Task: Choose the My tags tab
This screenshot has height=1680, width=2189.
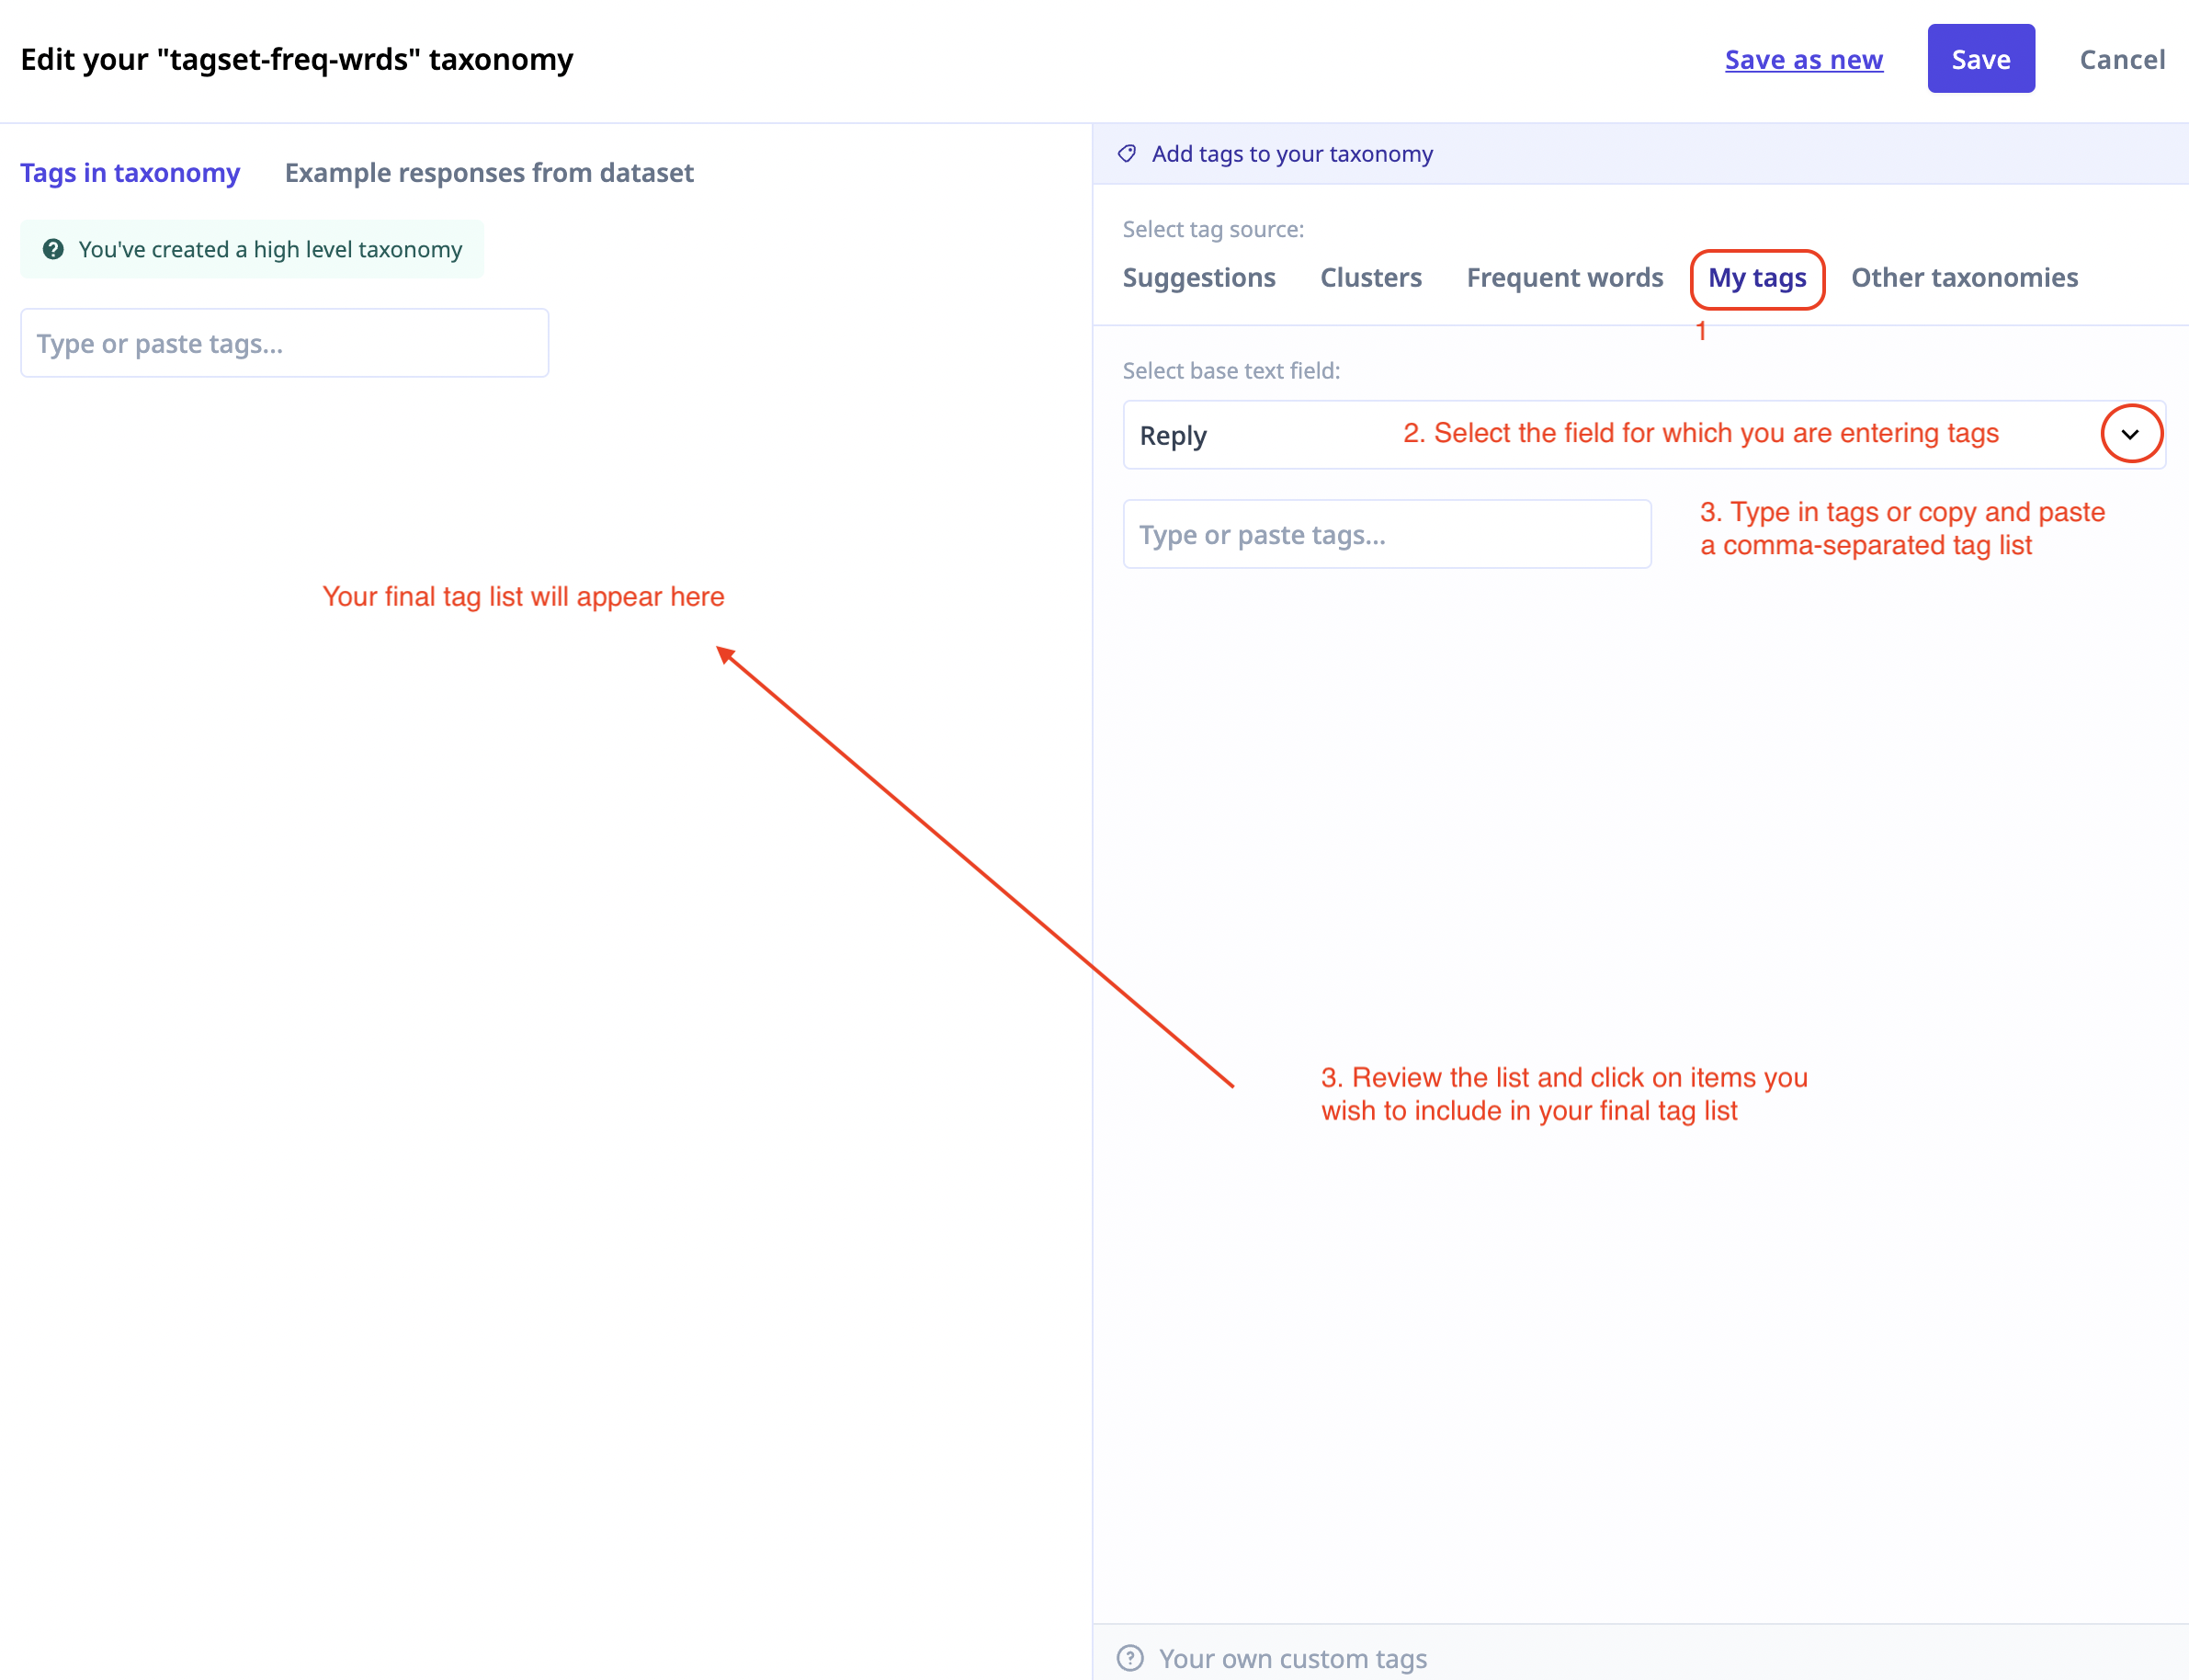Action: 1756,277
